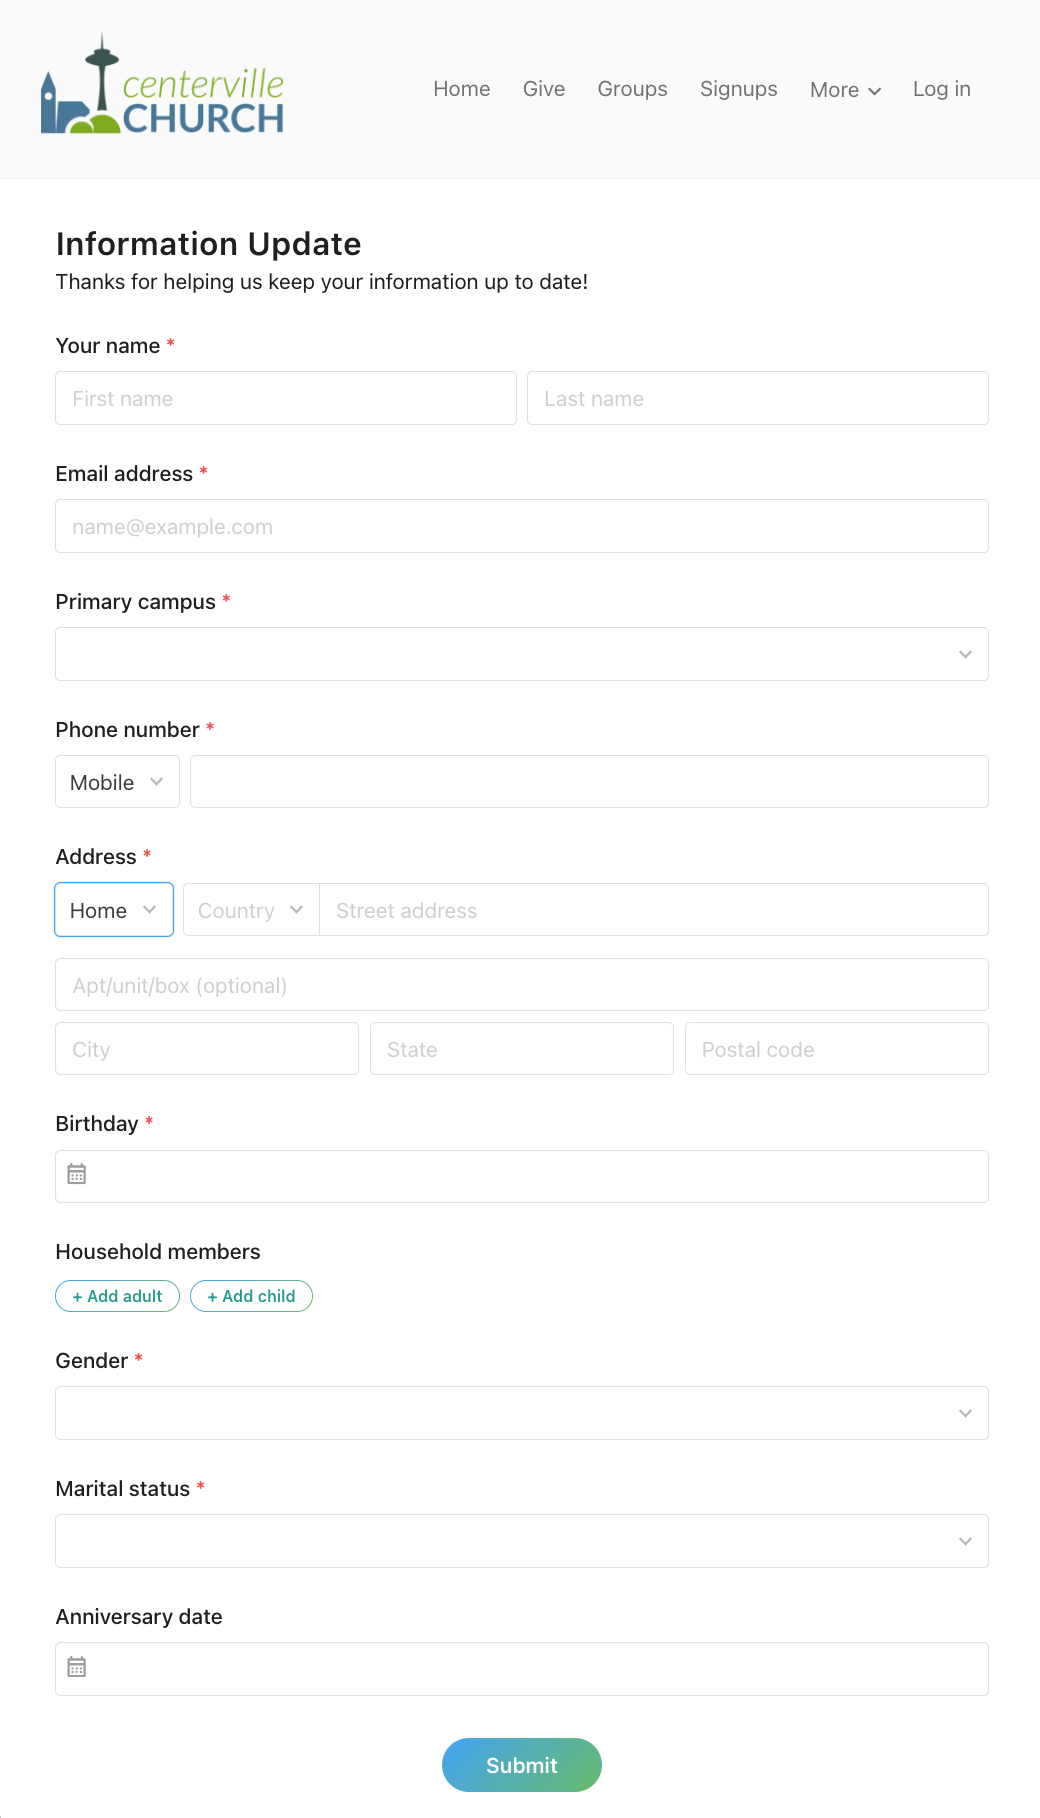
Task: Click the Log in link
Action: (940, 89)
